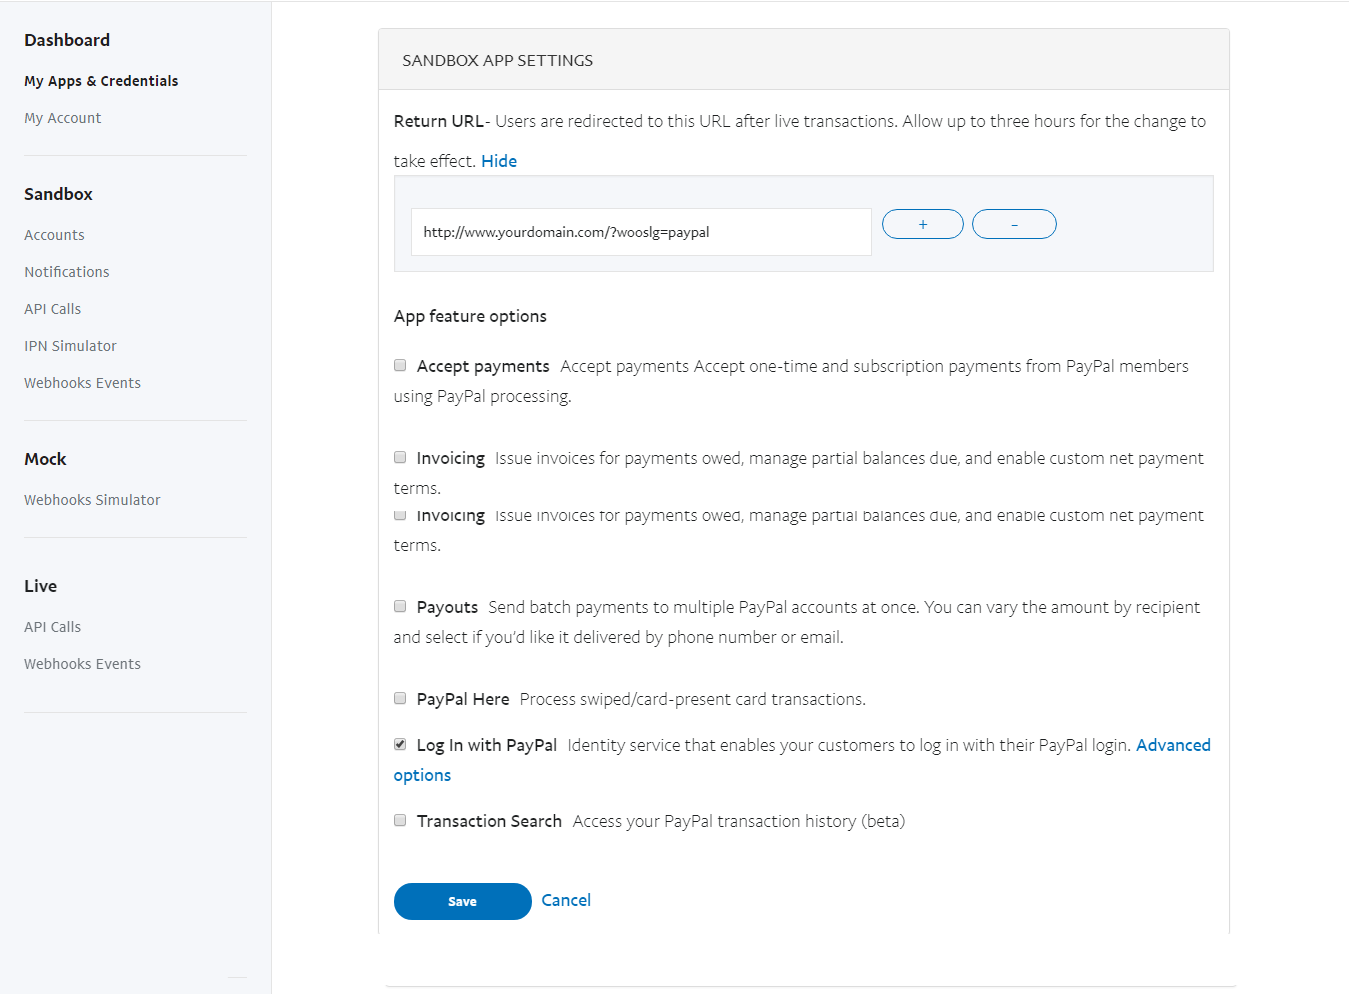
Task: Enable Transaction Search checkbox
Action: pos(400,821)
